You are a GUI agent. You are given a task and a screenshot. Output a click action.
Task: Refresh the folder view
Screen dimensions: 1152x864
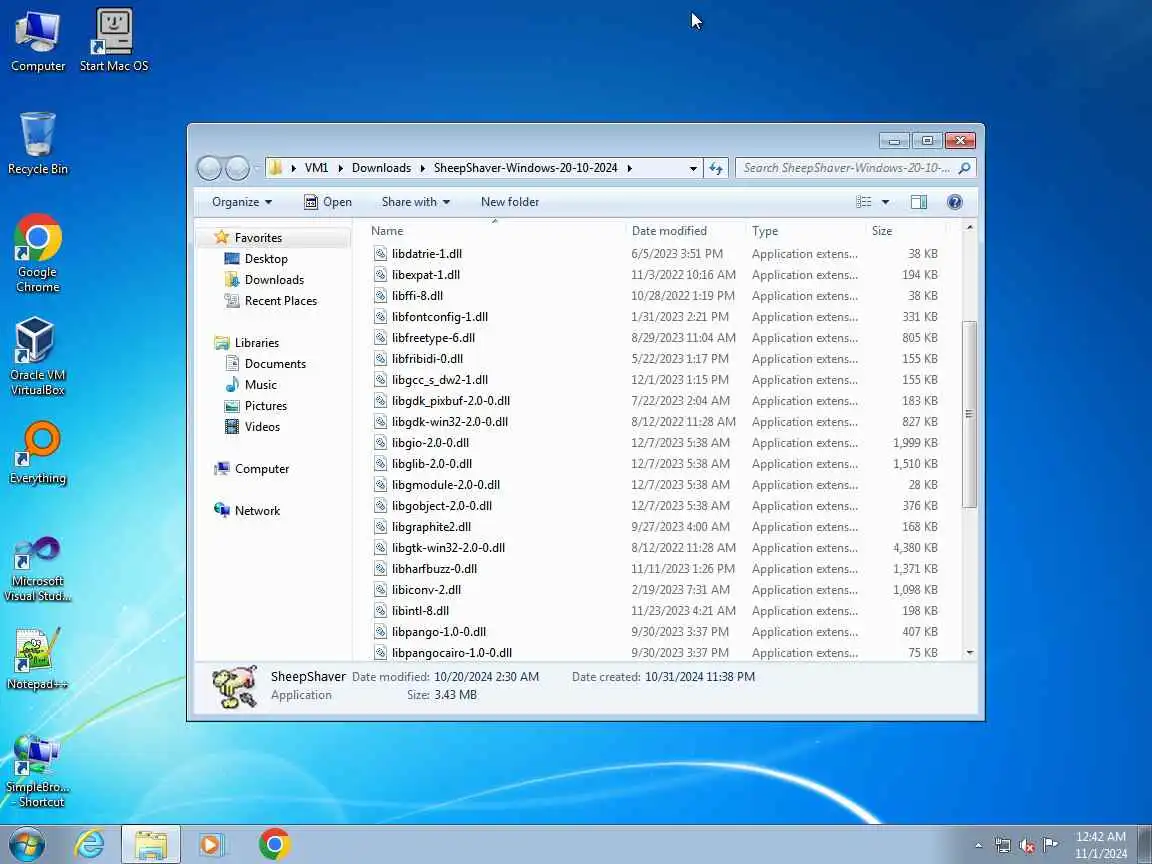click(716, 168)
